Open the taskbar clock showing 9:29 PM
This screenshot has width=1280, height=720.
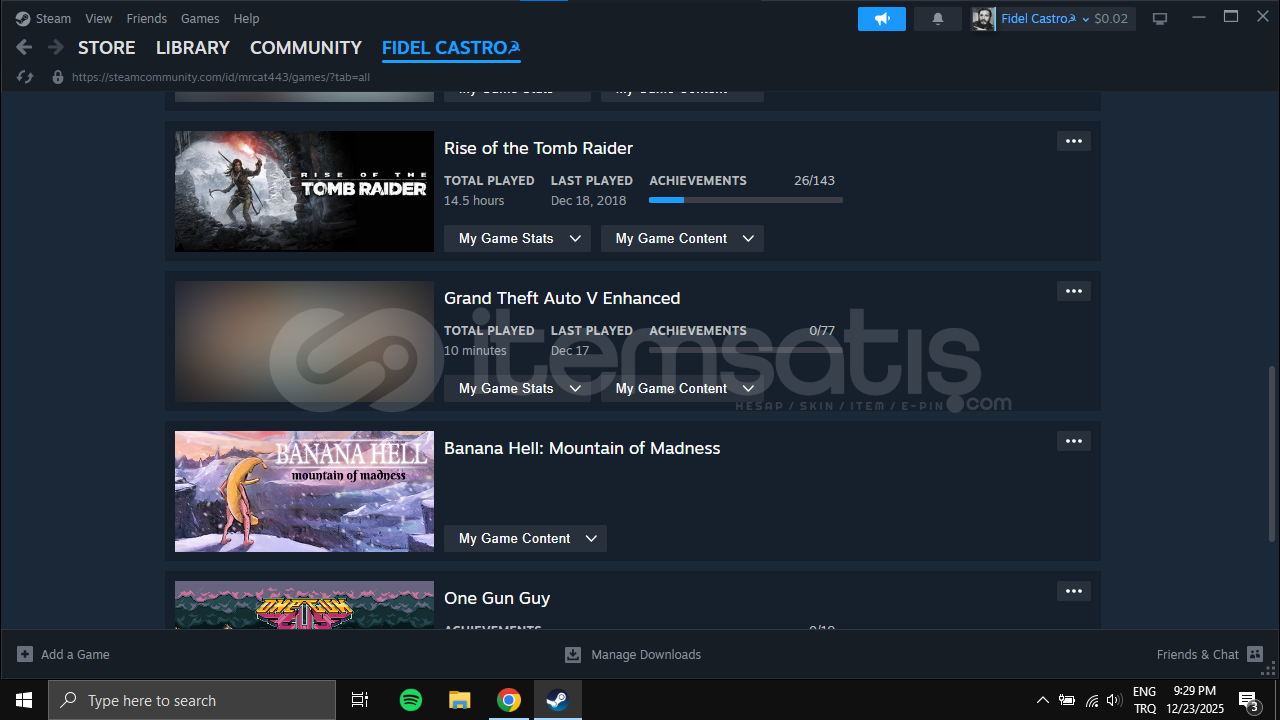[1194, 700]
